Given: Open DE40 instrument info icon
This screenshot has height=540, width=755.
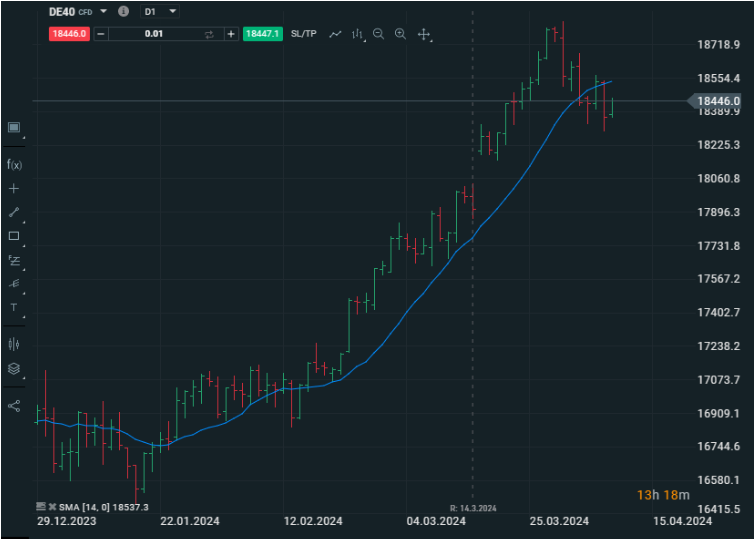Looking at the screenshot, I should (123, 11).
